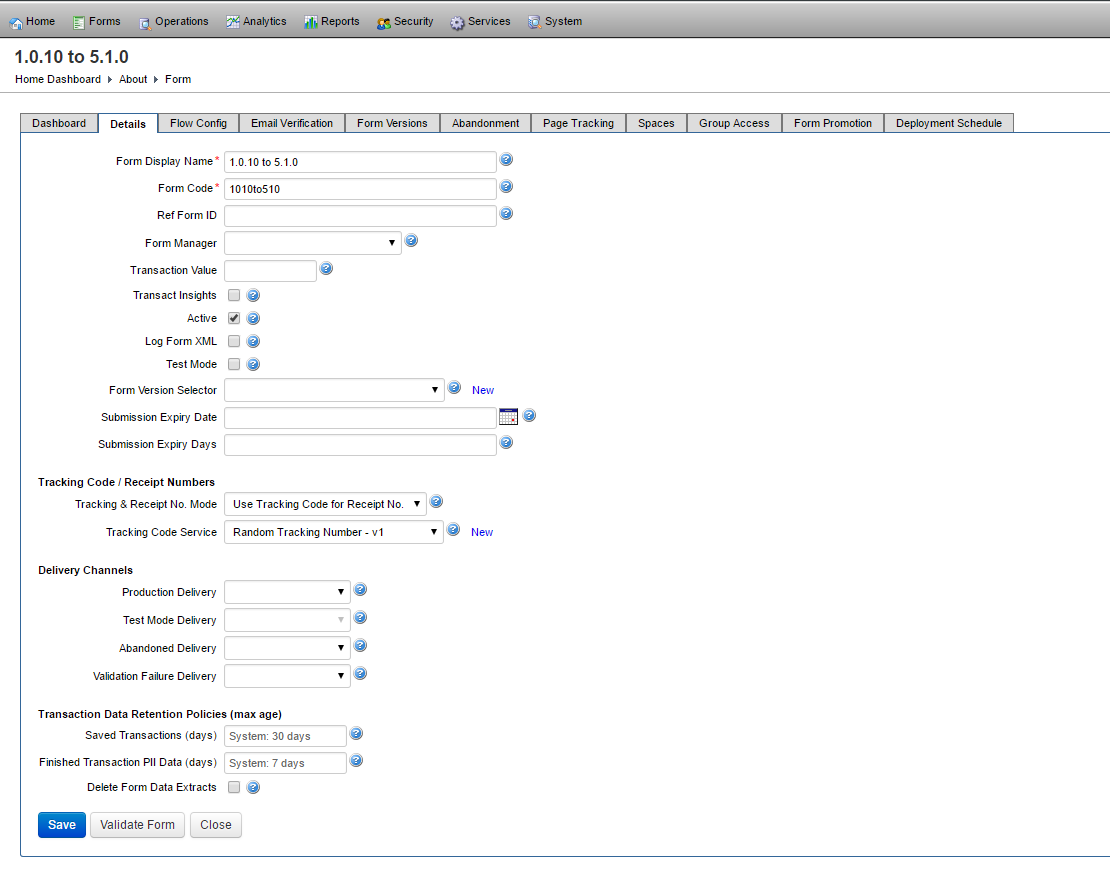
Task: Click help icon beside Log Form XML
Action: (x=253, y=341)
